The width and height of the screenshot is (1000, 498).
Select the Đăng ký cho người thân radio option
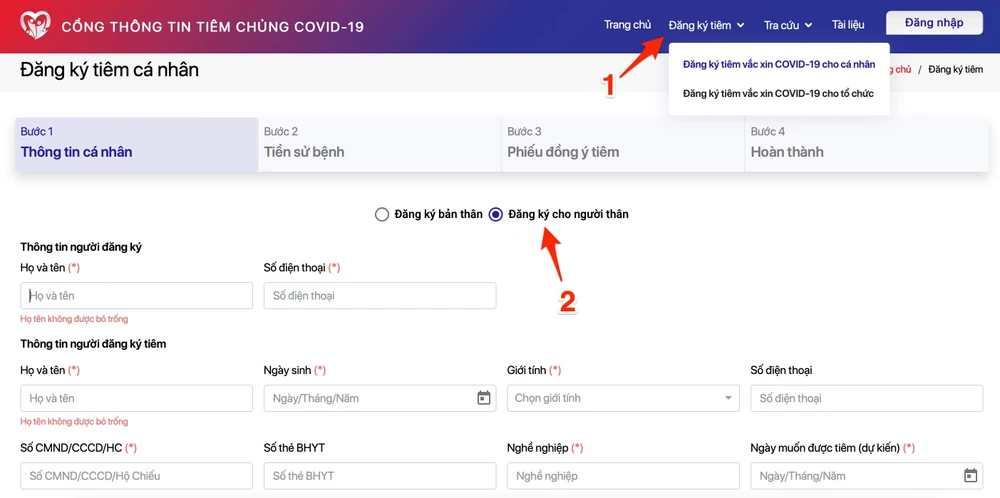pyautogui.click(x=496, y=214)
